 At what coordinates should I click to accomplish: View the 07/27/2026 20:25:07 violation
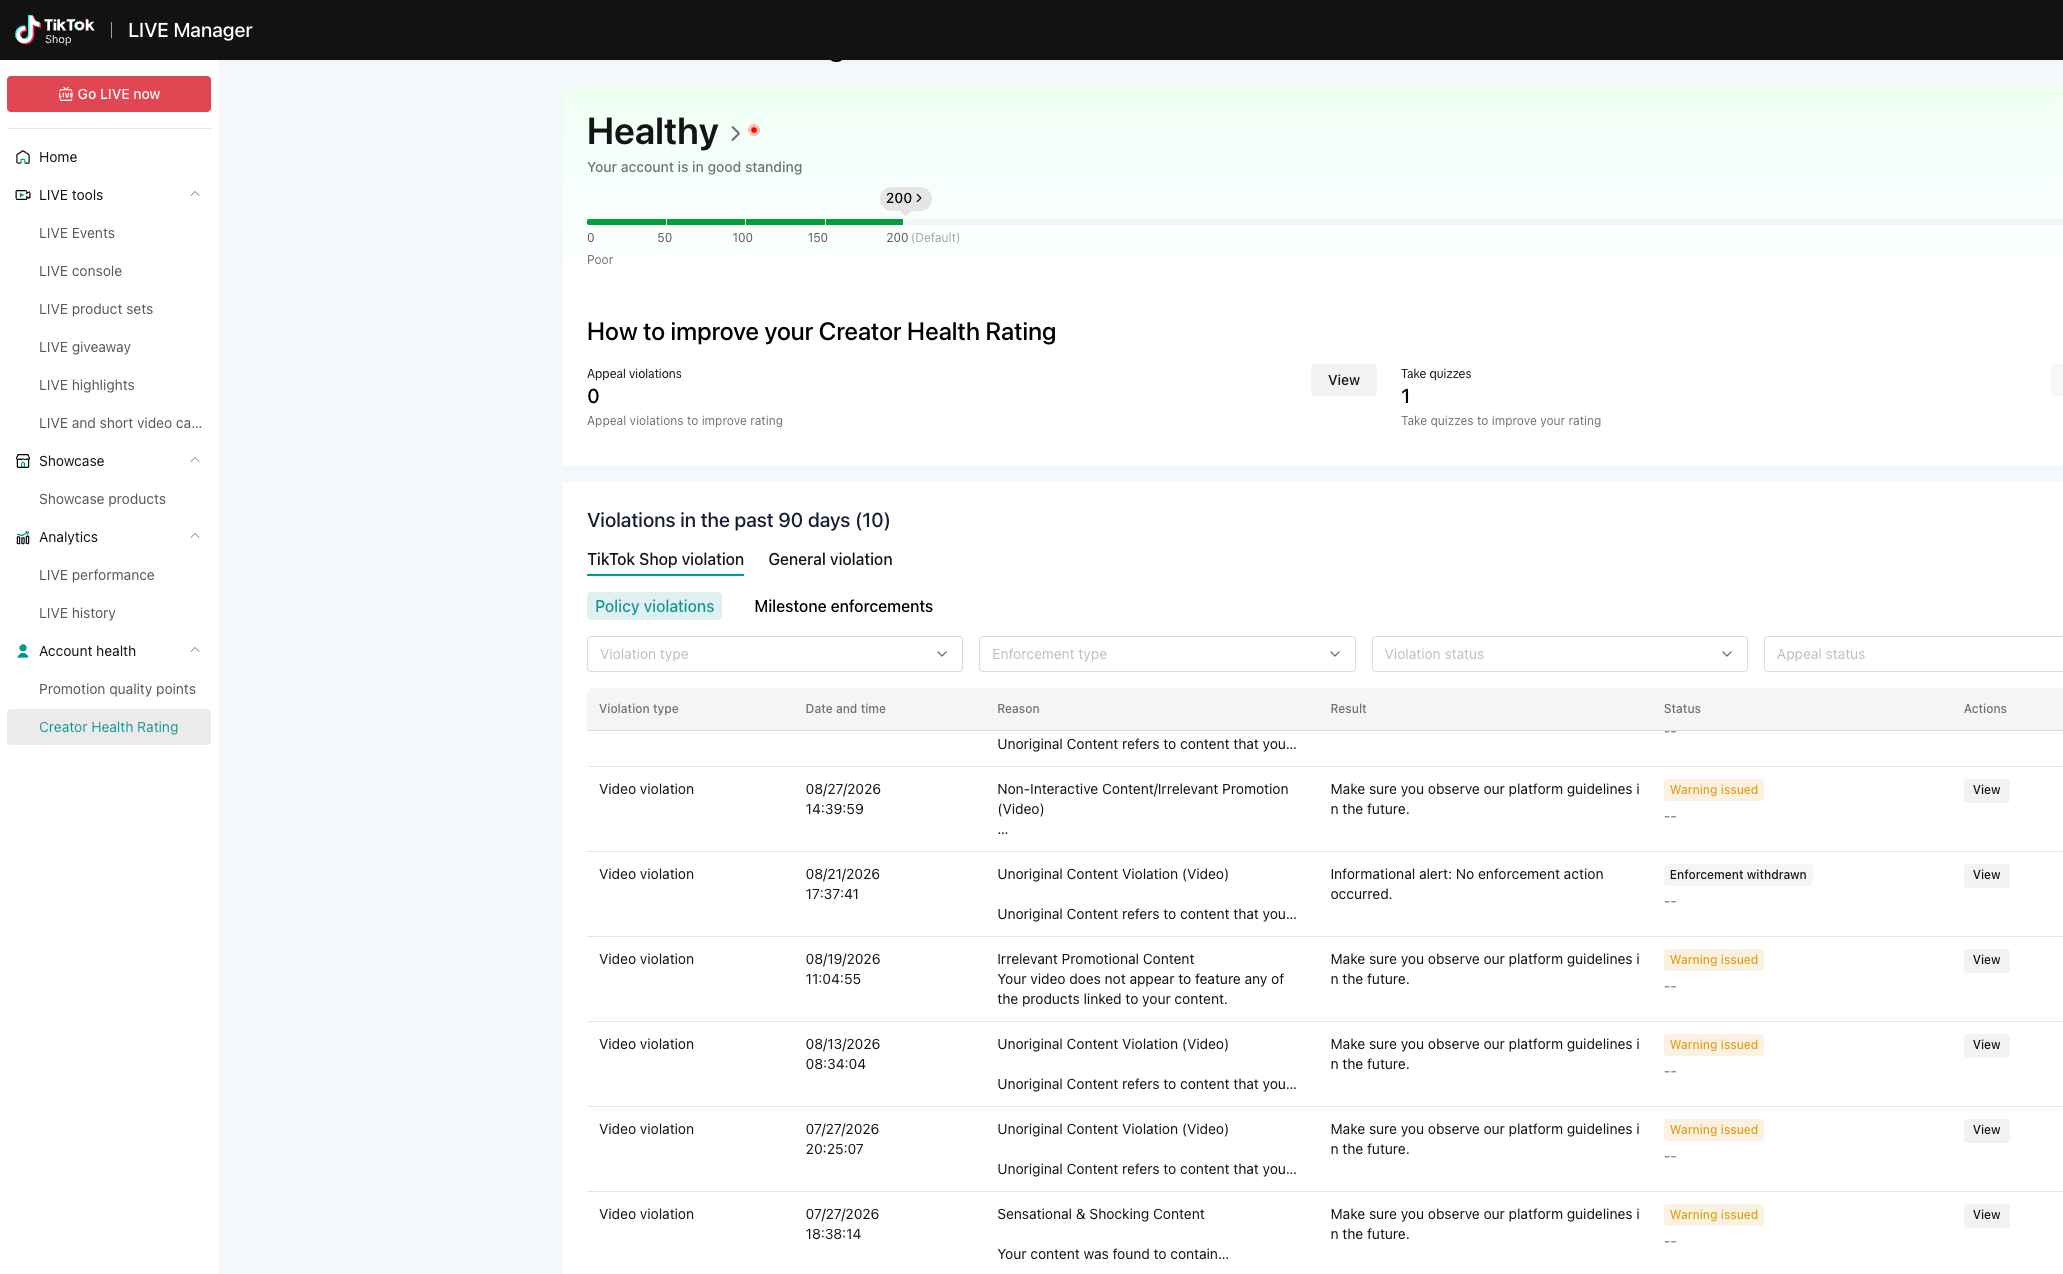tap(1986, 1130)
